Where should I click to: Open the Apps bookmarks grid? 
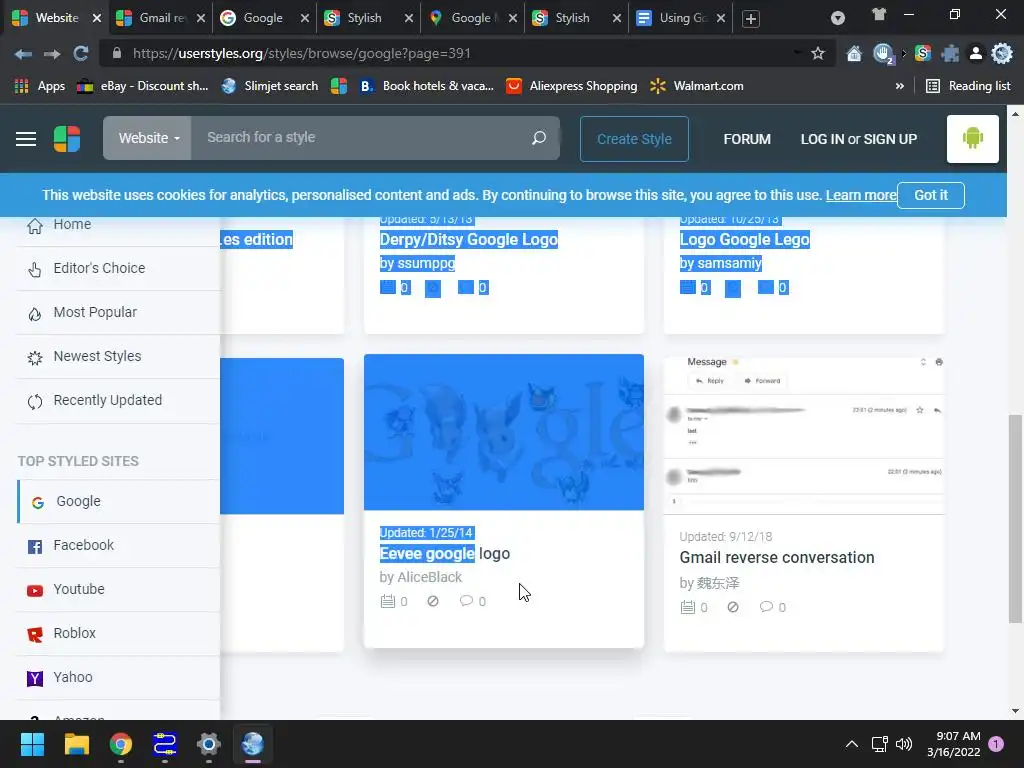[39, 86]
